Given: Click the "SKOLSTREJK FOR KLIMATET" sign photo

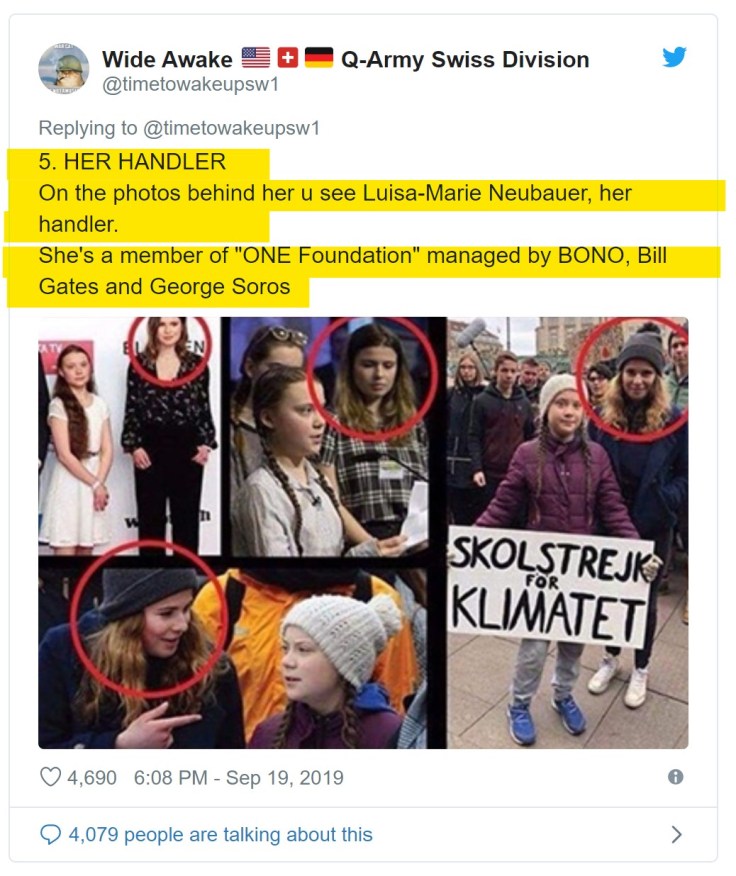Looking at the screenshot, I should [567, 532].
